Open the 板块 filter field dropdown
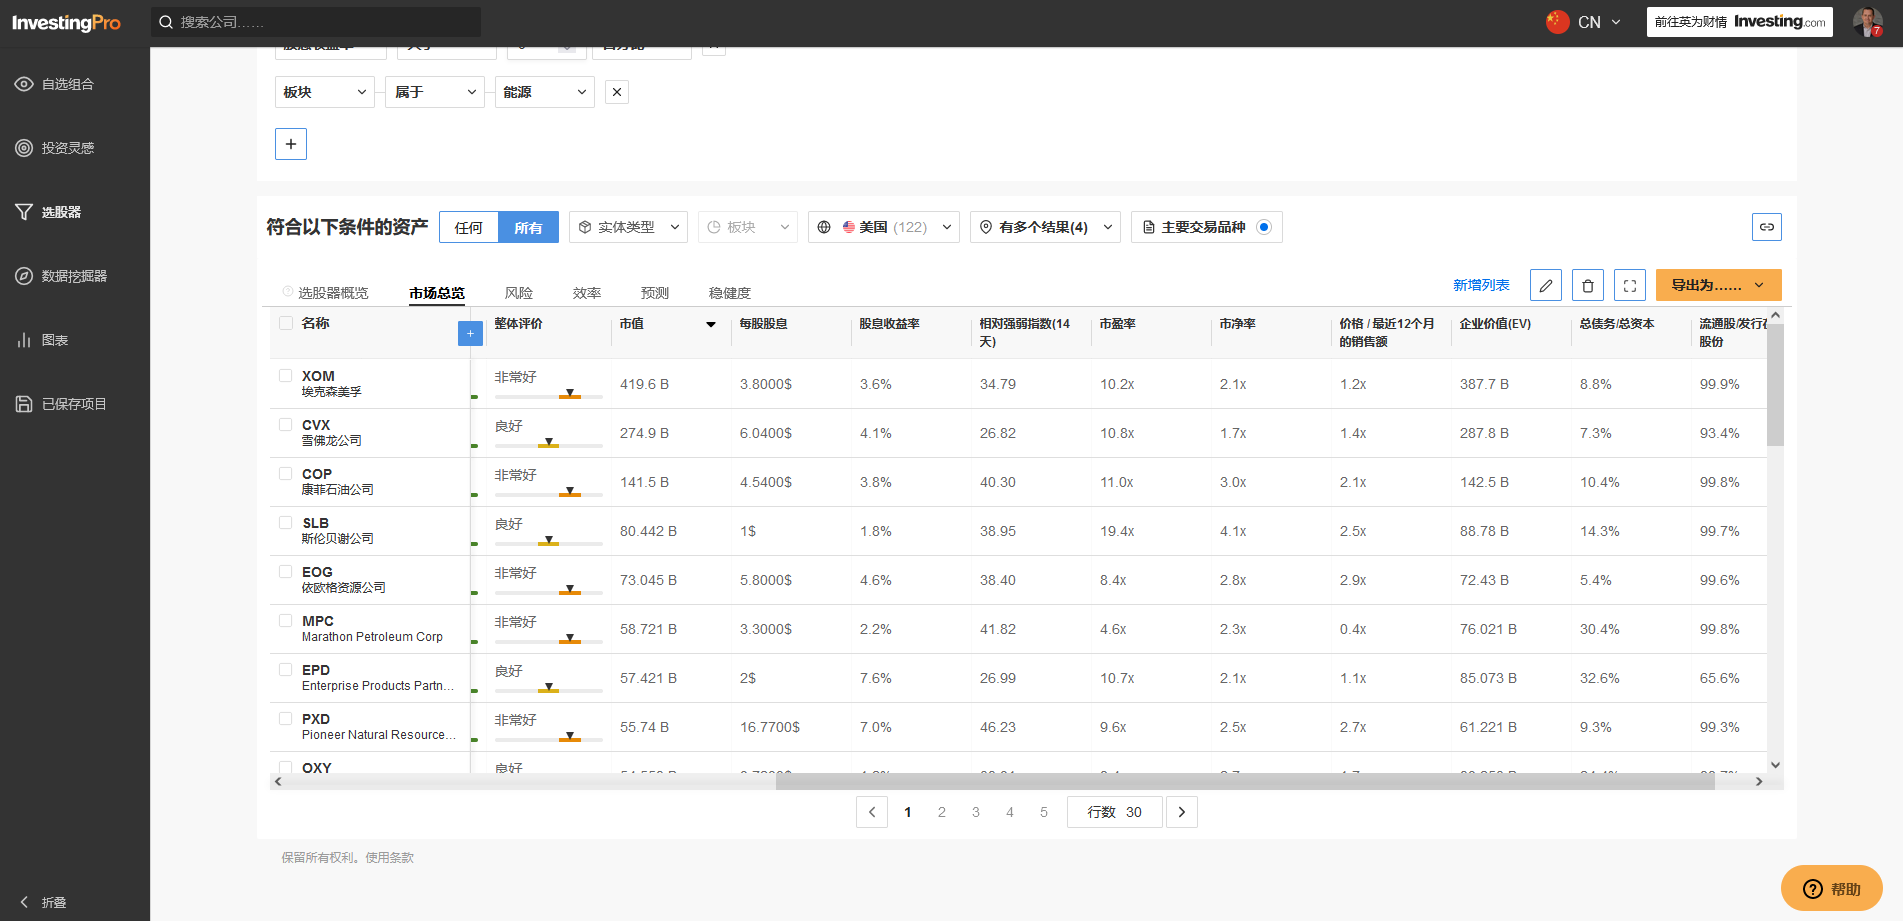Image resolution: width=1903 pixels, height=921 pixels. [x=325, y=92]
